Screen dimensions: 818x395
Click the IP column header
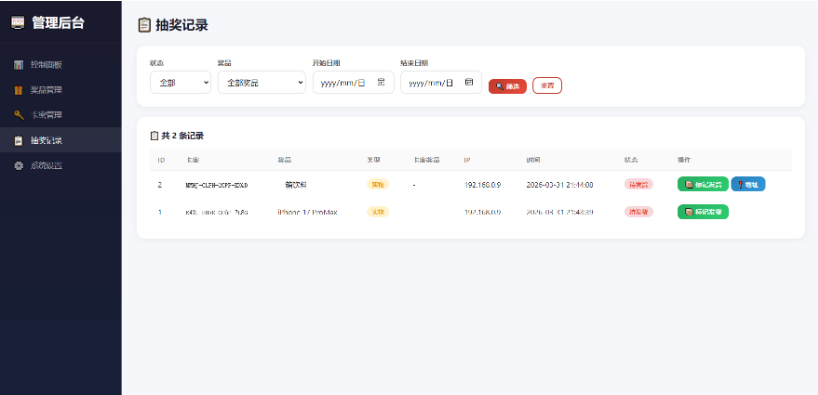click(x=466, y=160)
